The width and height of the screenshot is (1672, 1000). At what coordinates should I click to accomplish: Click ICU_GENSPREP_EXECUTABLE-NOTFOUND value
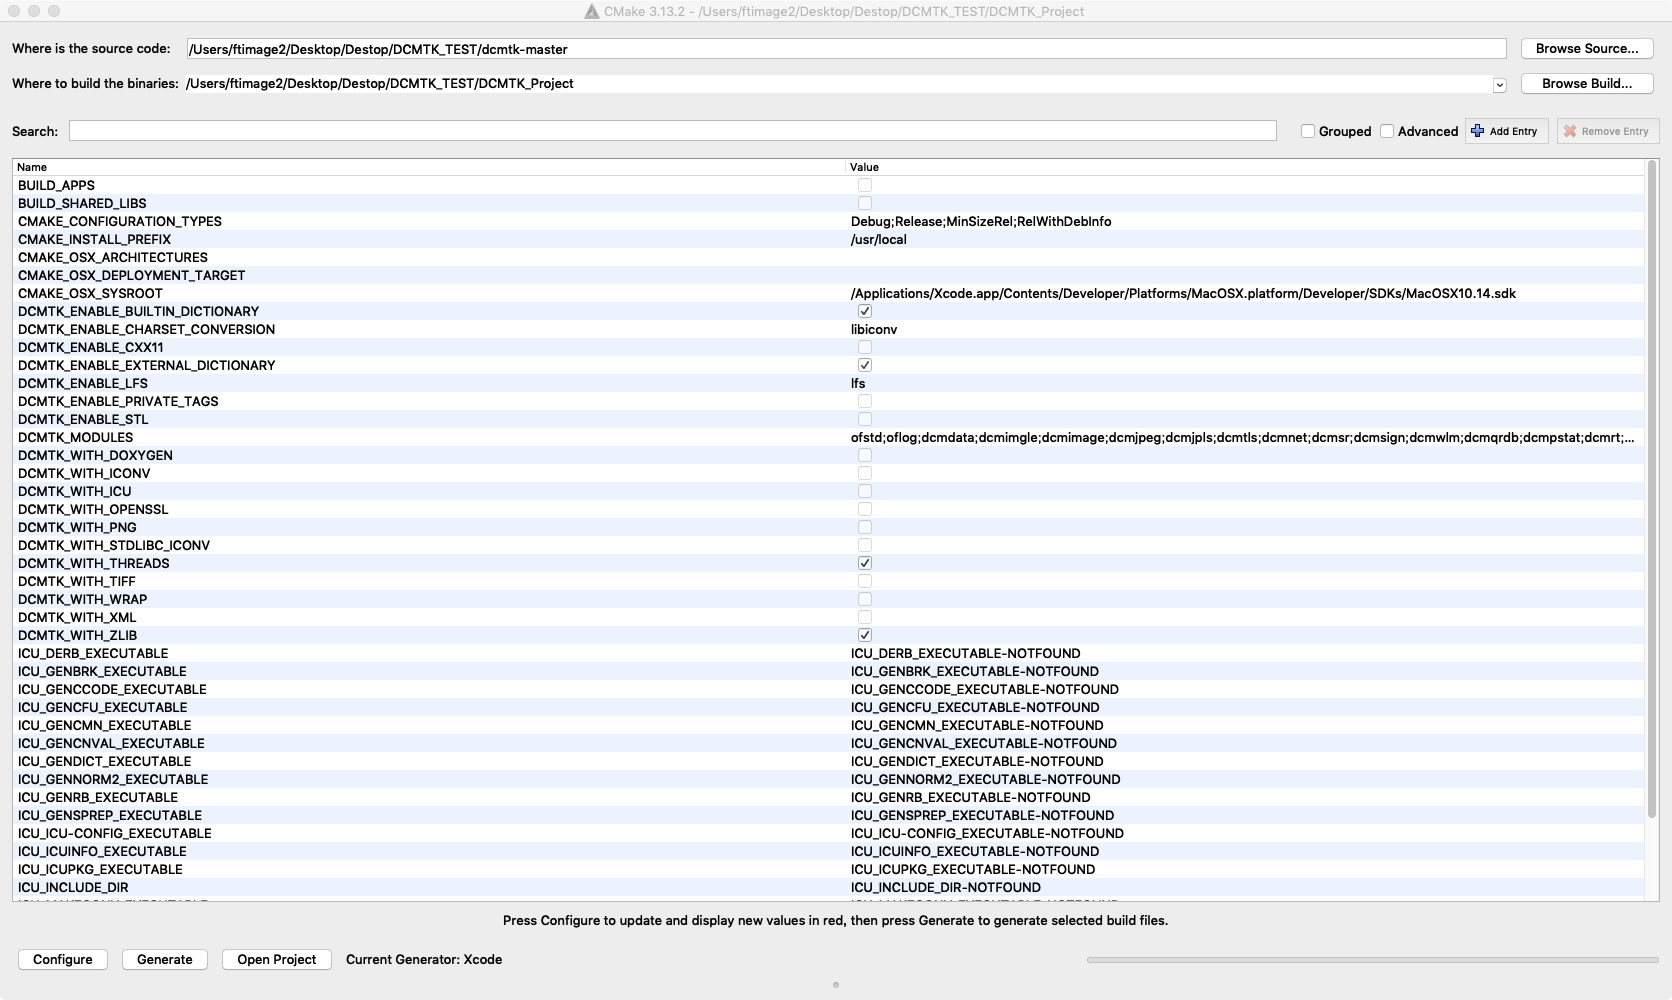(x=982, y=815)
